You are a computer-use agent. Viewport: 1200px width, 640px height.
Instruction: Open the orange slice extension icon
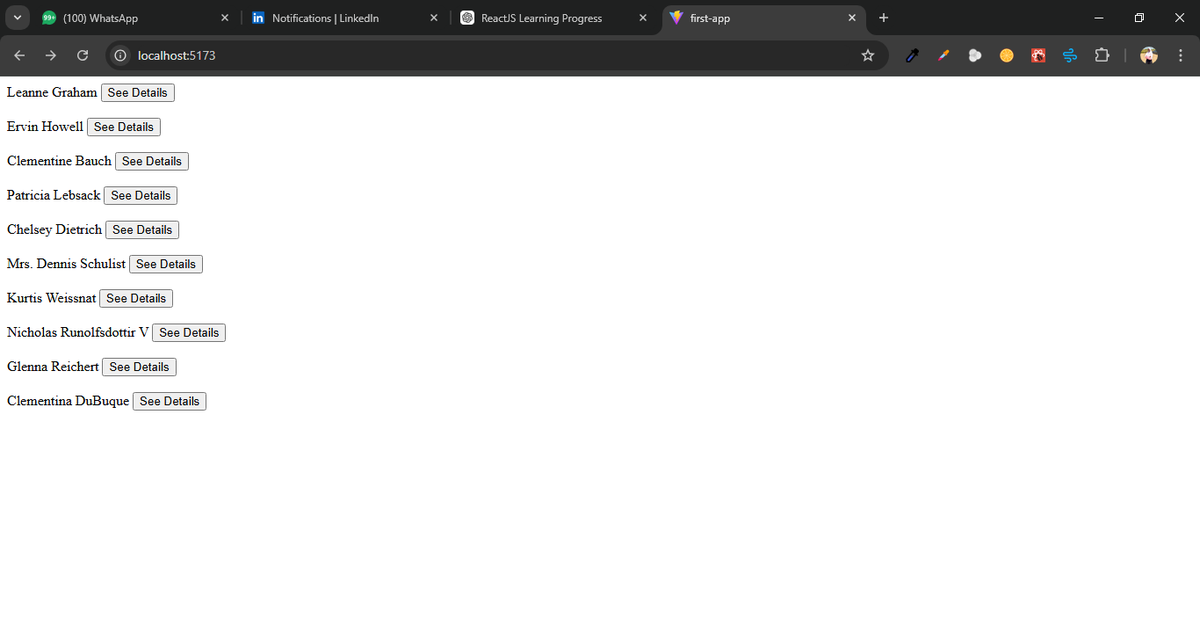point(1007,55)
